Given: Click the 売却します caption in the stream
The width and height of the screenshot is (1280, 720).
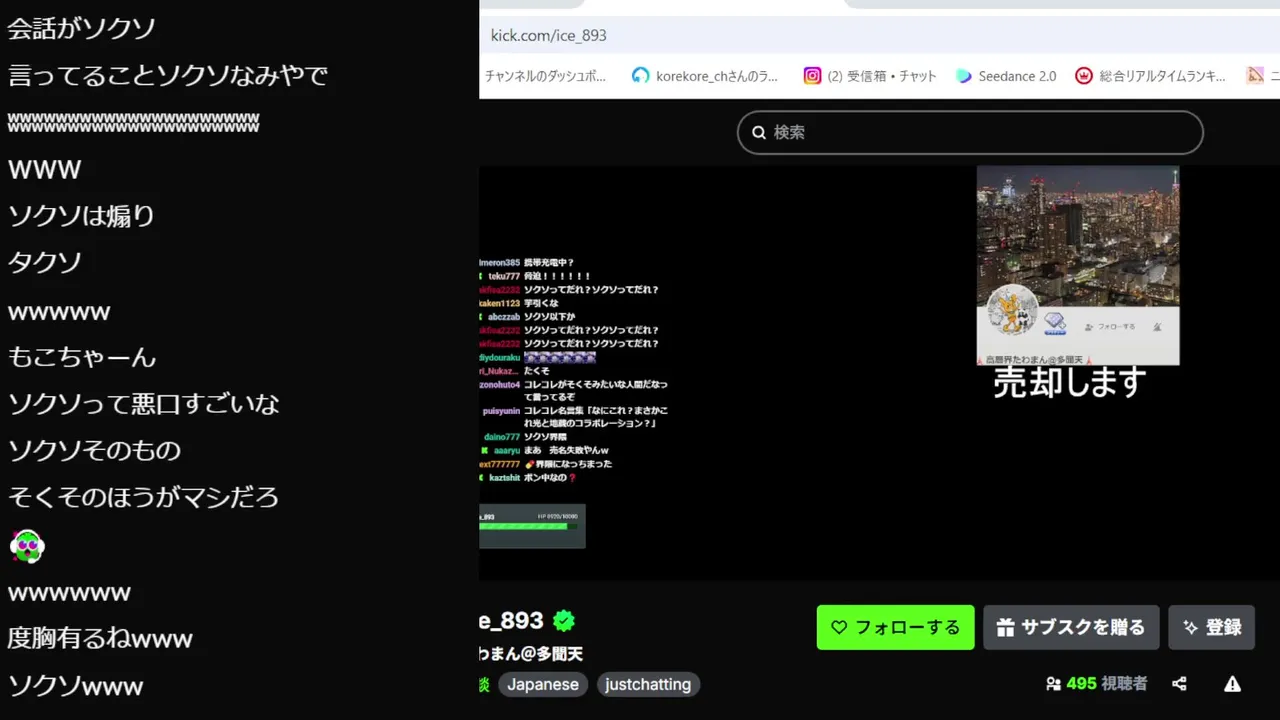Looking at the screenshot, I should 1069,382.
